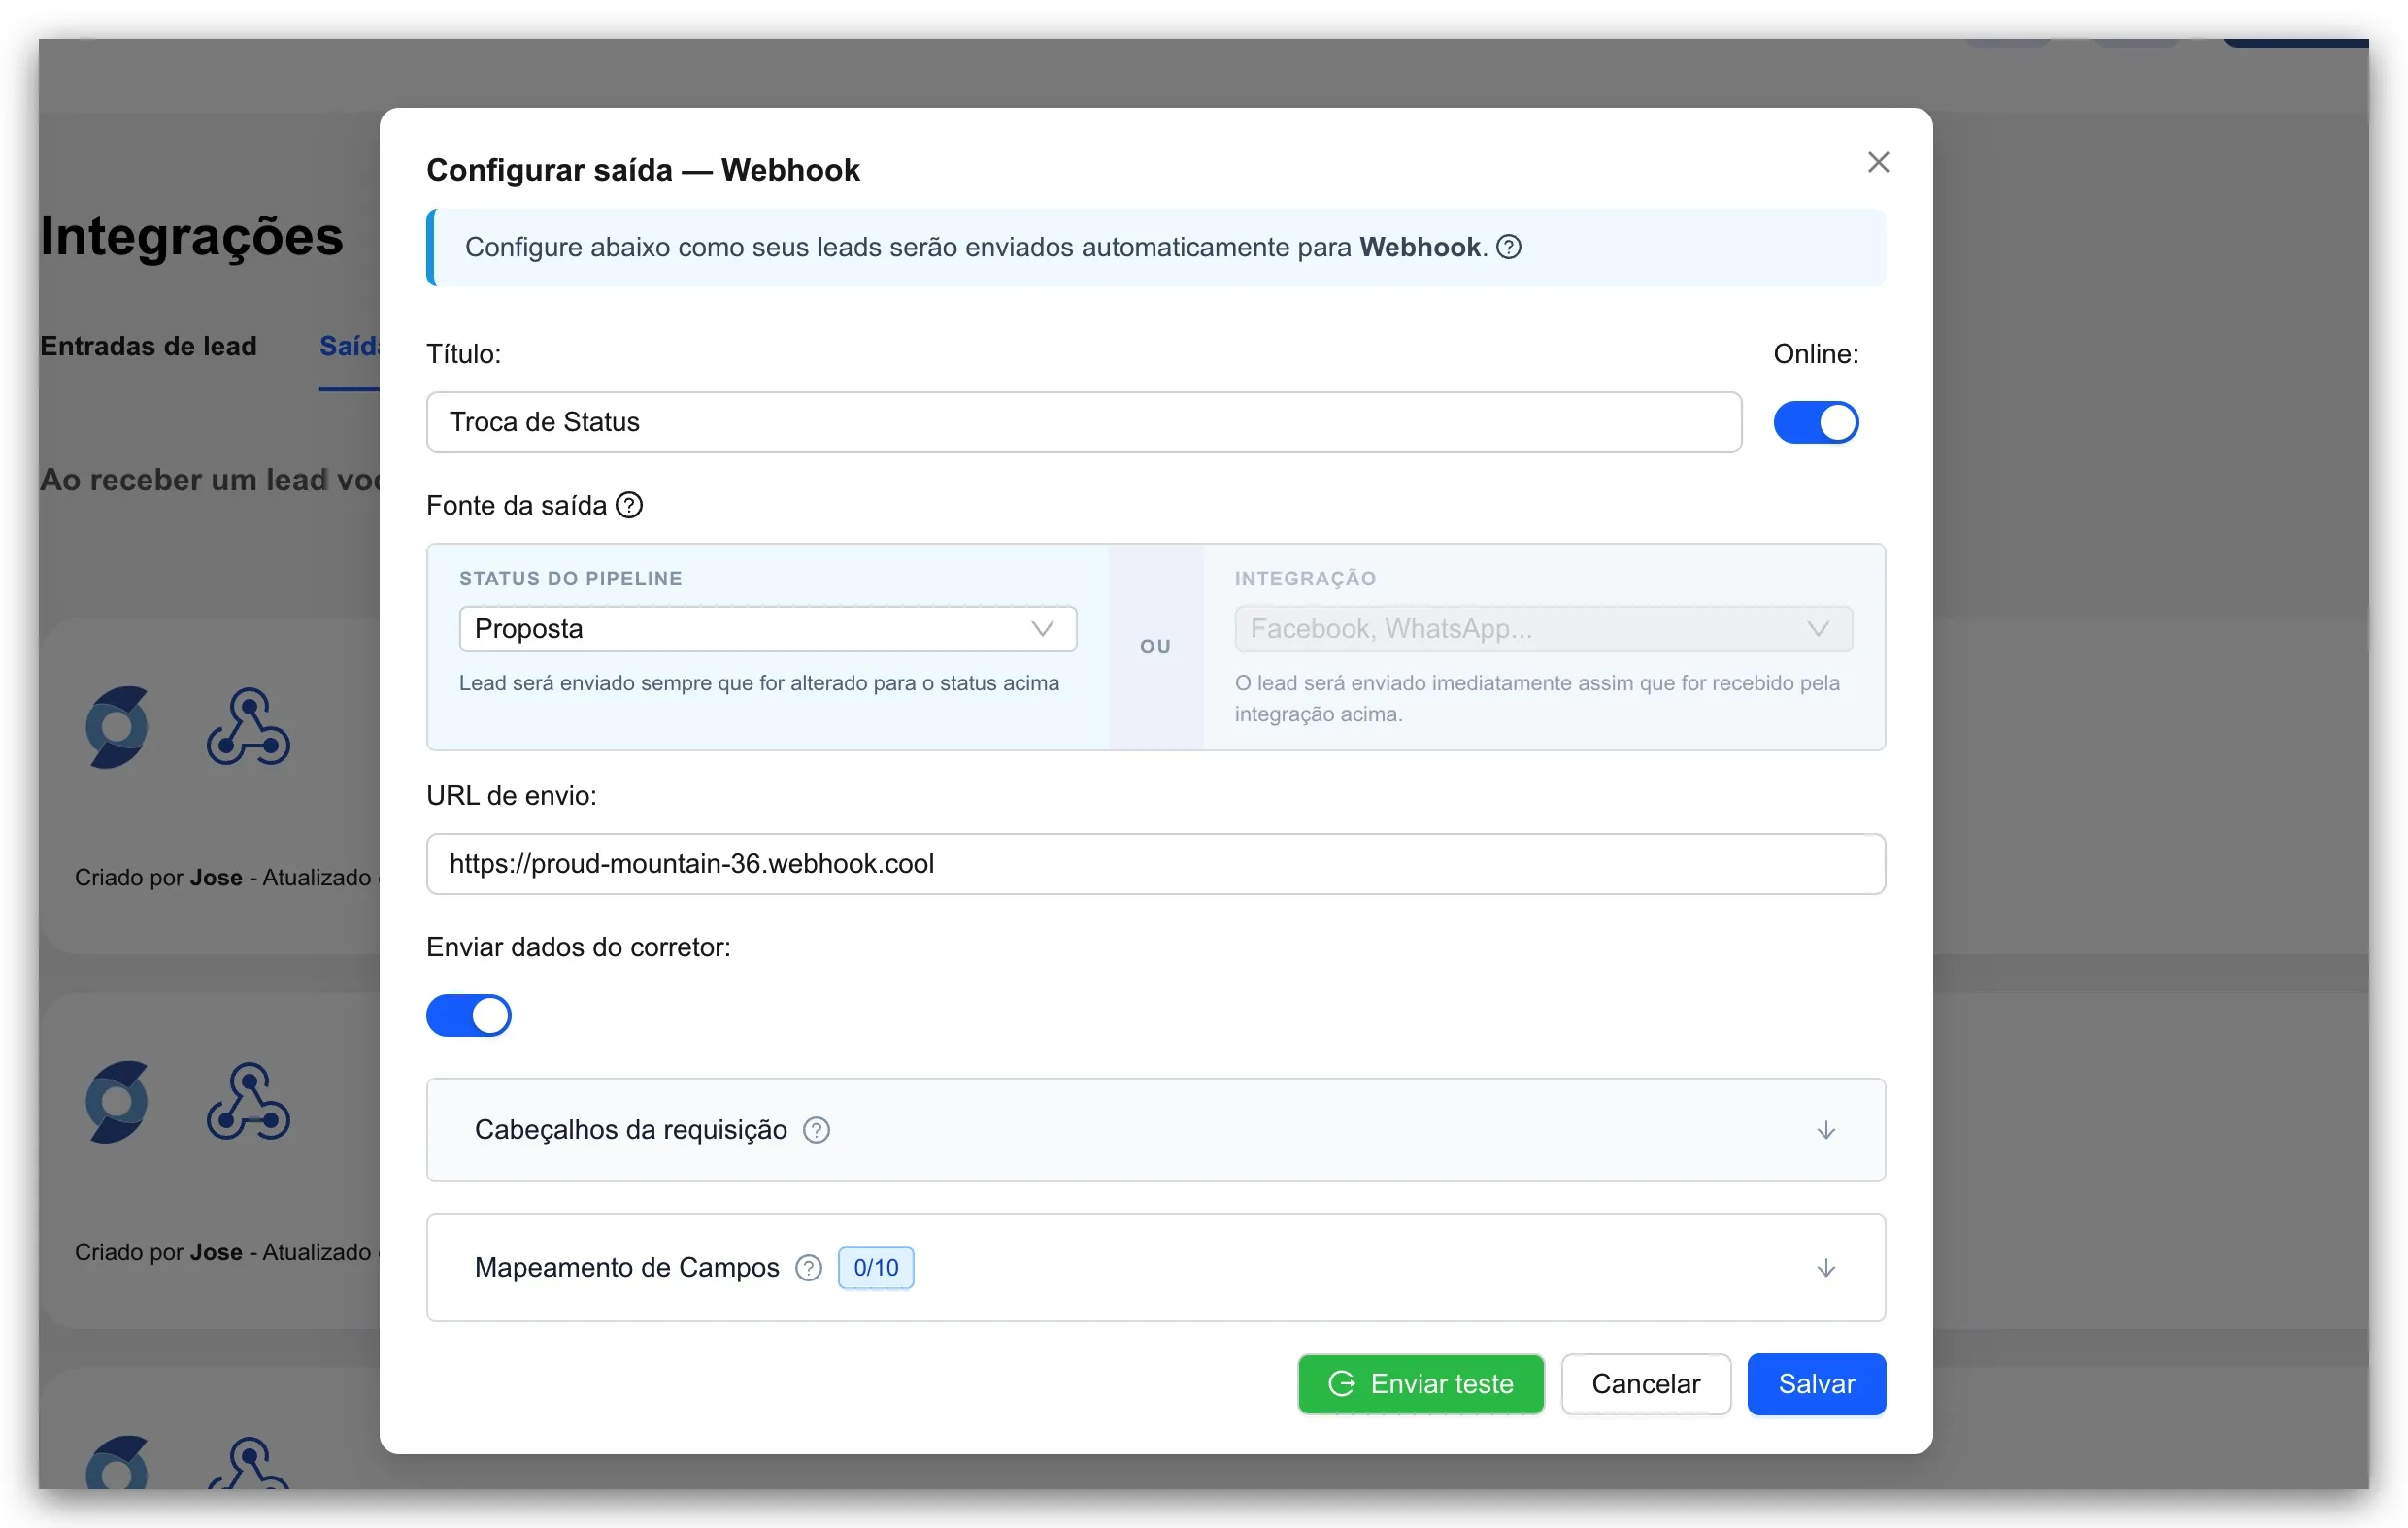Switch to the Saídas tab behind the dialog
The image size is (2408, 1528).
coord(349,346)
